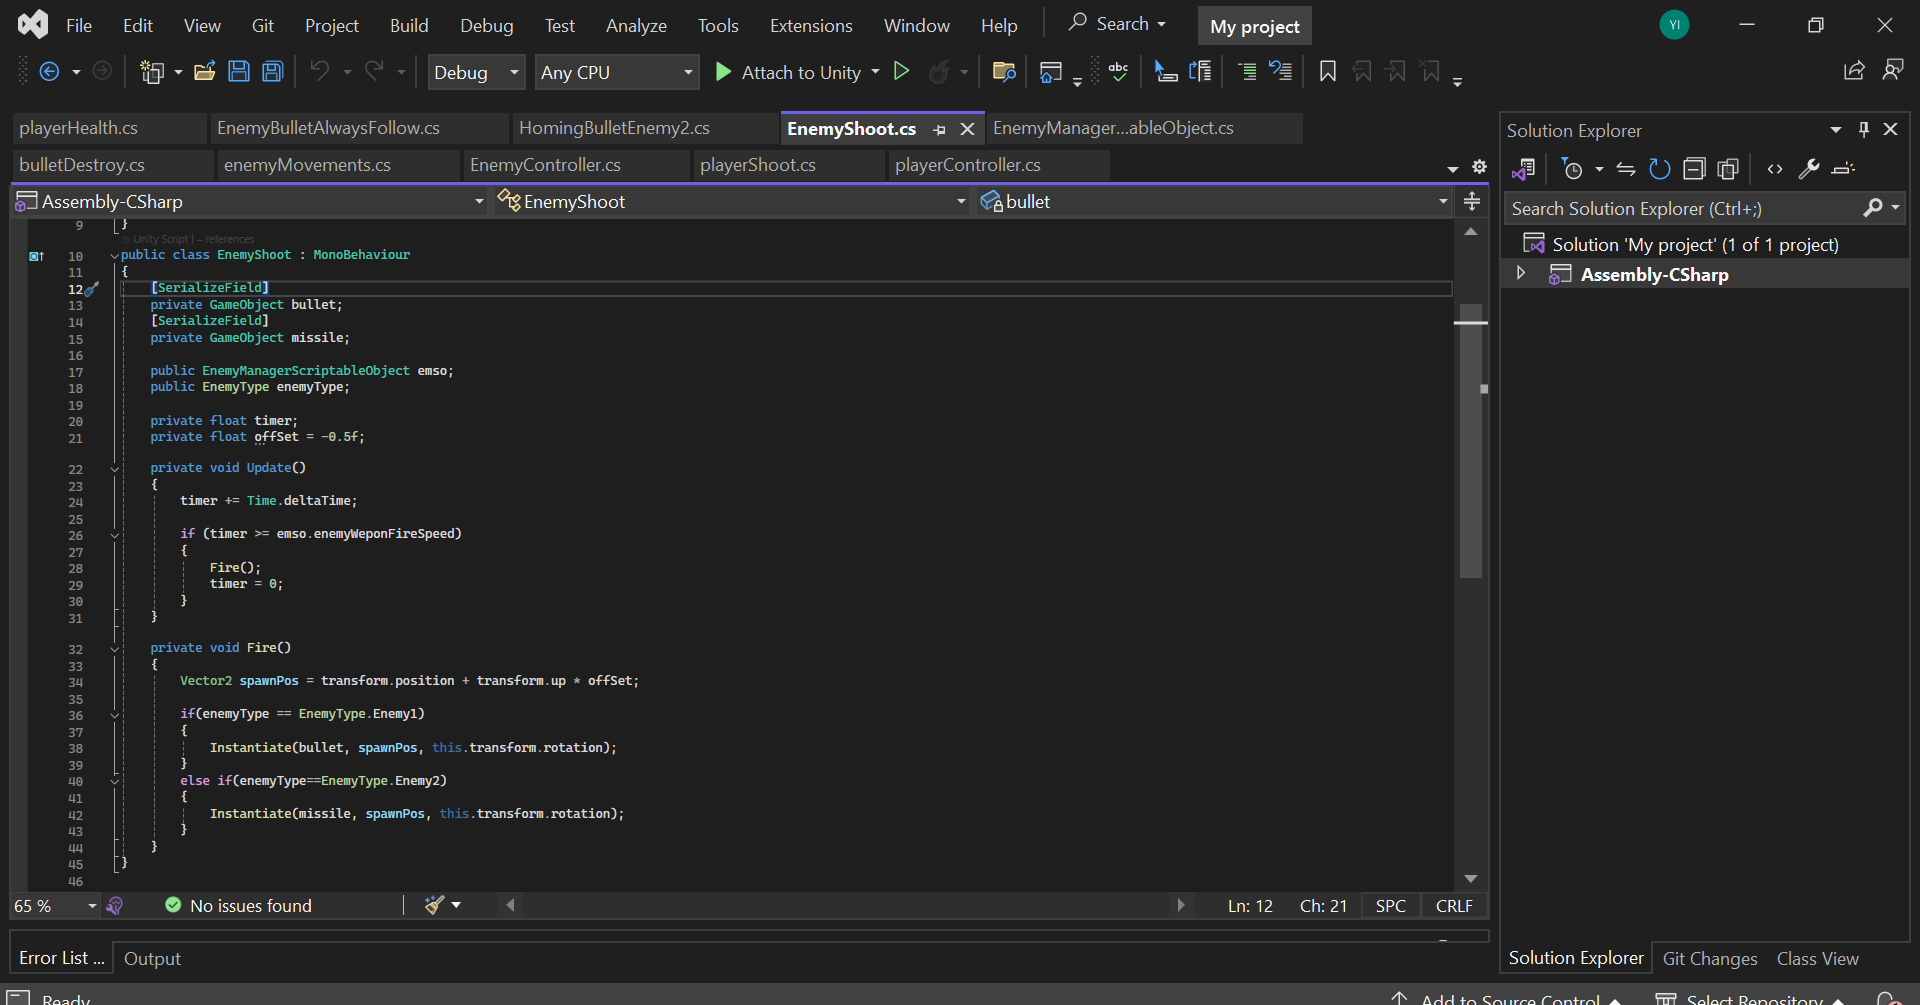Click Sync with Active Document icon

(x=1626, y=169)
